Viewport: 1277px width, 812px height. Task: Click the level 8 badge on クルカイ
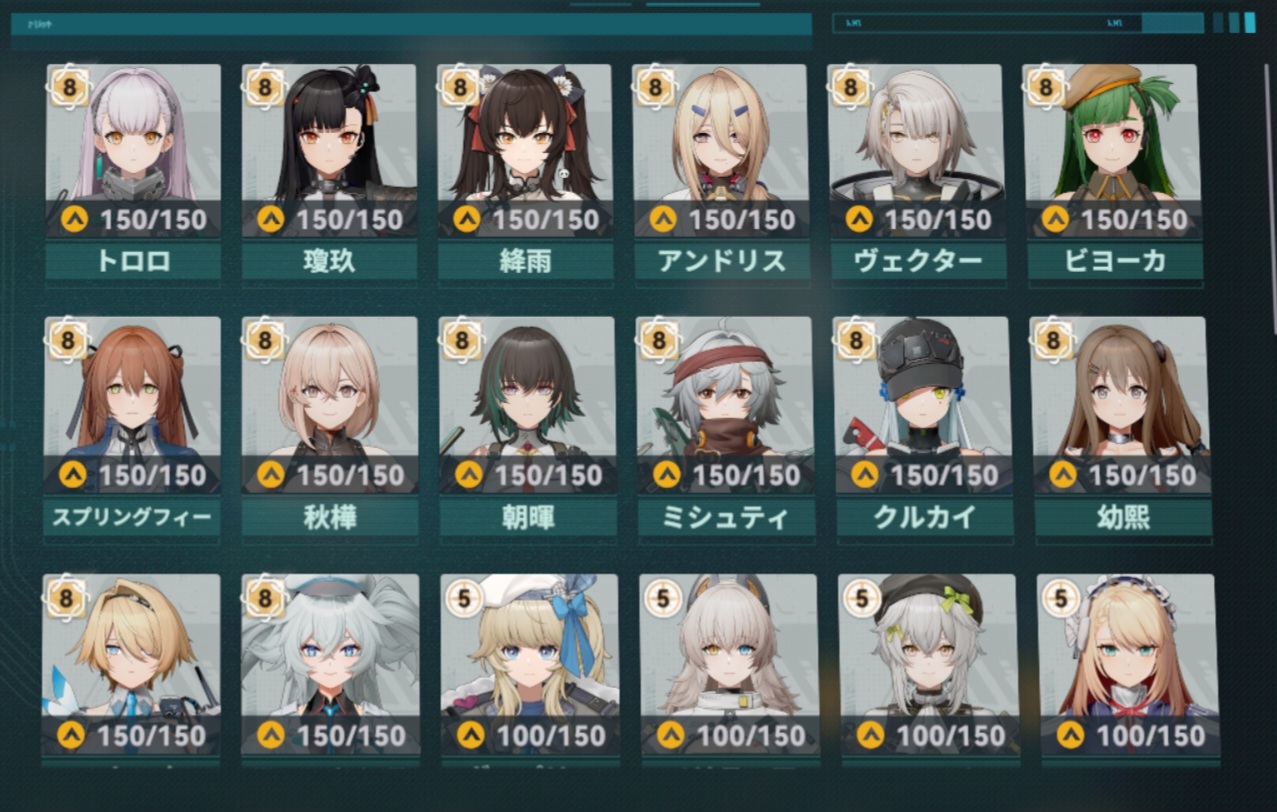(x=856, y=341)
